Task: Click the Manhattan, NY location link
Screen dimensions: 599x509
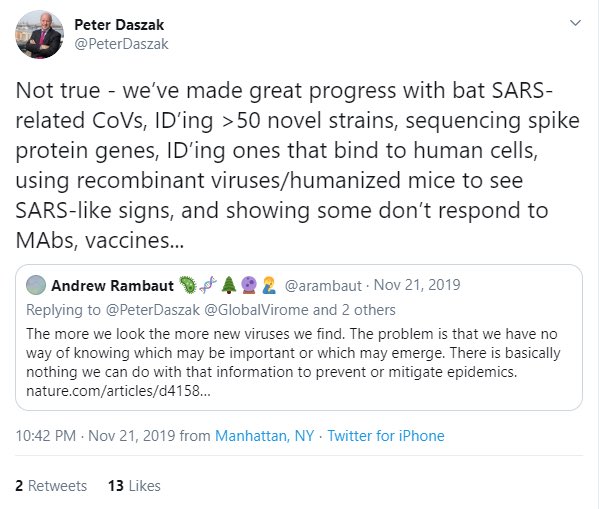Action: [x=265, y=436]
